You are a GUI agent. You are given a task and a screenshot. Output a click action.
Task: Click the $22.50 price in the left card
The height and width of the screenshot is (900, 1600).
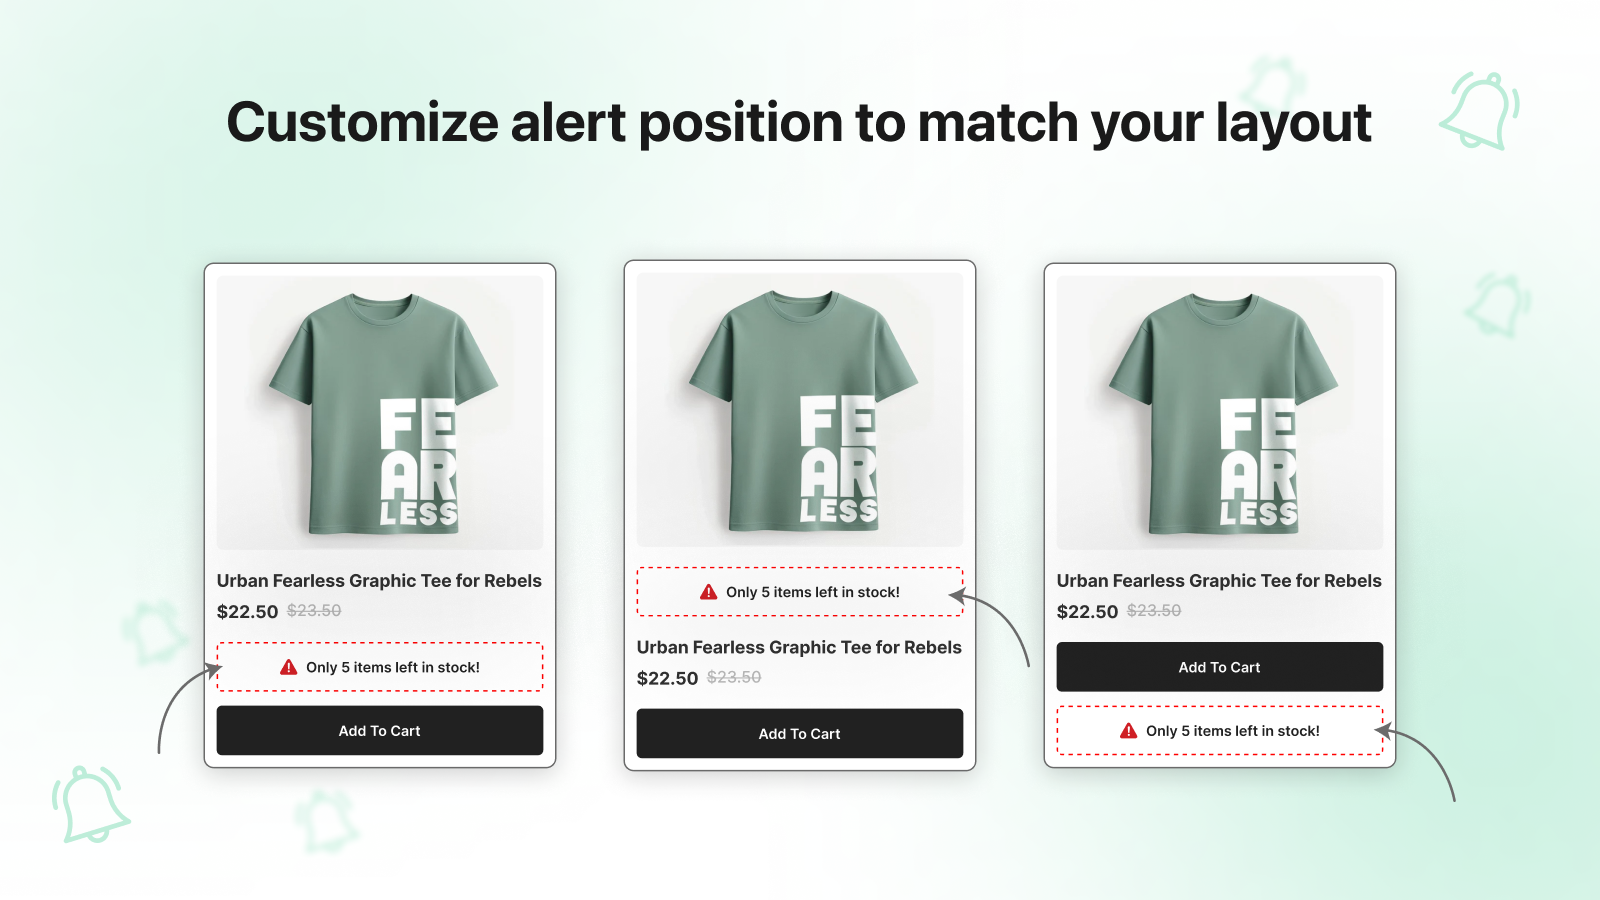248,612
